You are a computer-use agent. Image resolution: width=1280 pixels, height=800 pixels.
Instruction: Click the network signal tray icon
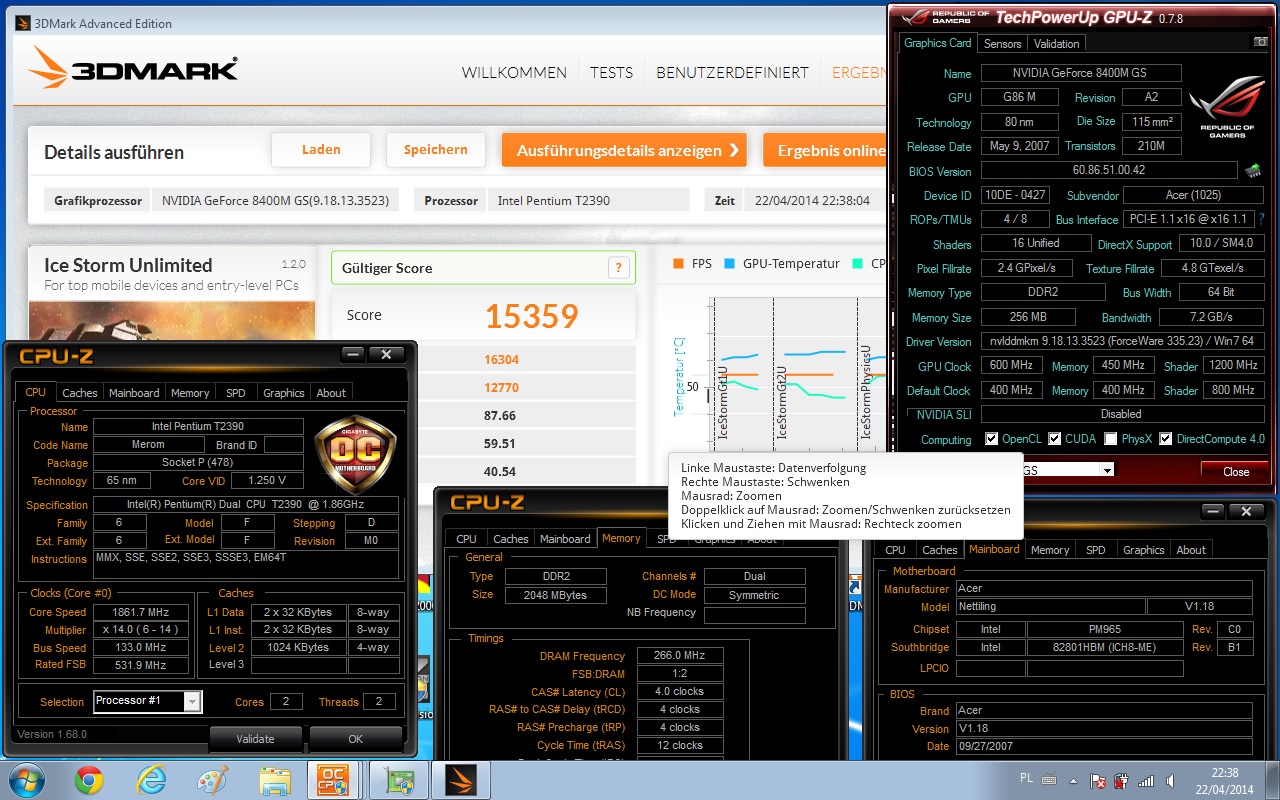[x=1146, y=780]
